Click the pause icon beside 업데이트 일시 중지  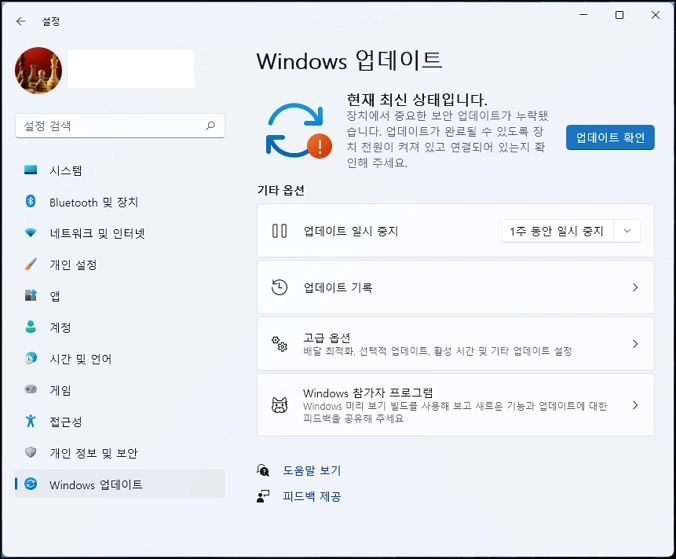pyautogui.click(x=279, y=231)
